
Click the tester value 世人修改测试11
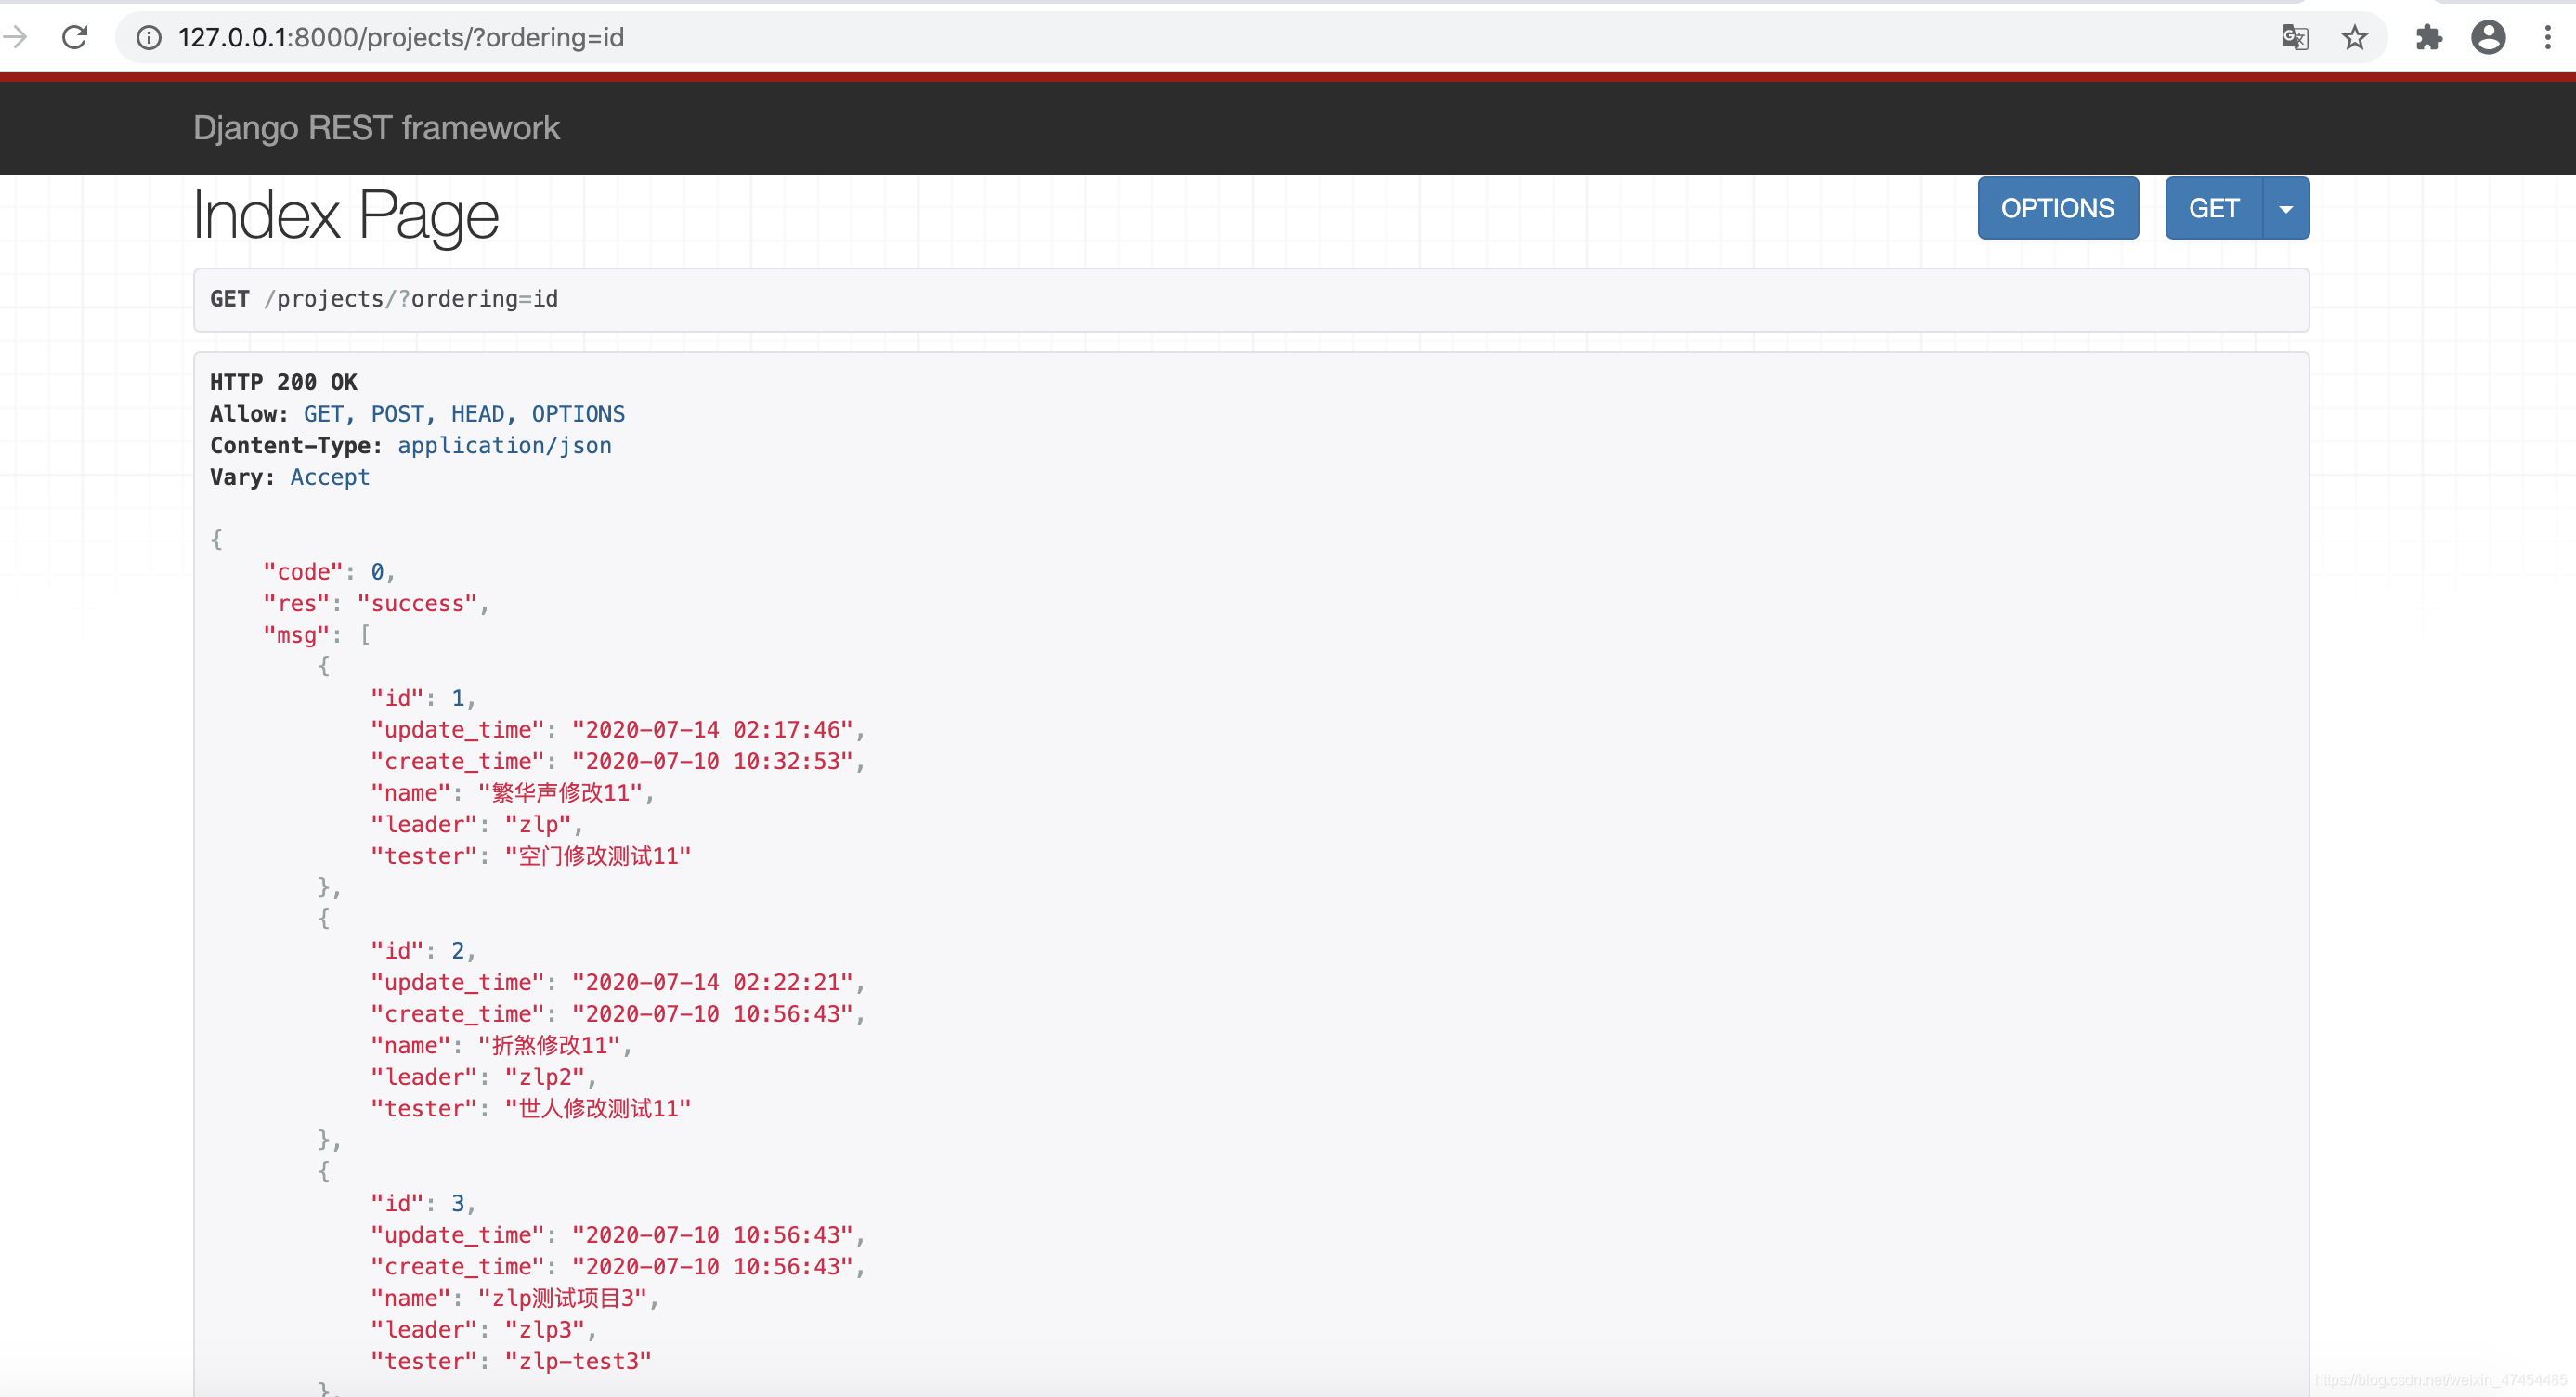pyautogui.click(x=598, y=1109)
